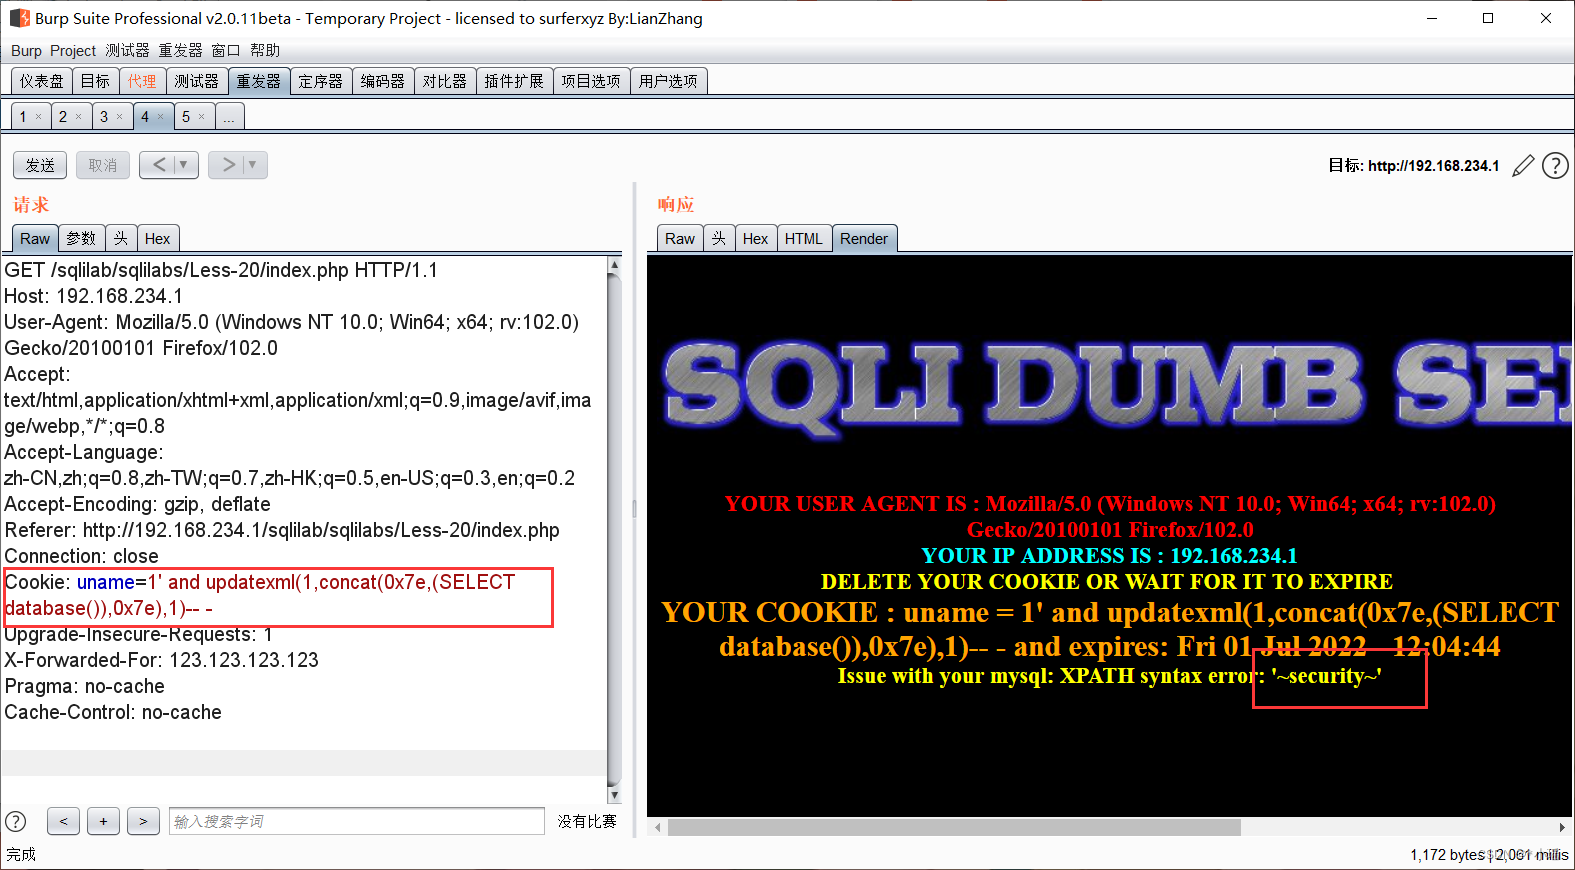This screenshot has width=1575, height=870.
Task: Click the response horizontal scrollbar thumb
Action: (954, 827)
